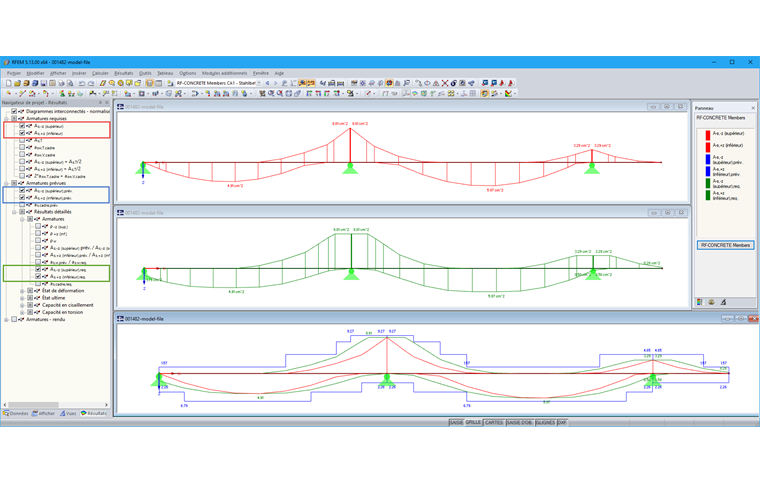Click the highlighted results-on toolbar icon
The width and height of the screenshot is (760, 483).
pos(302,83)
